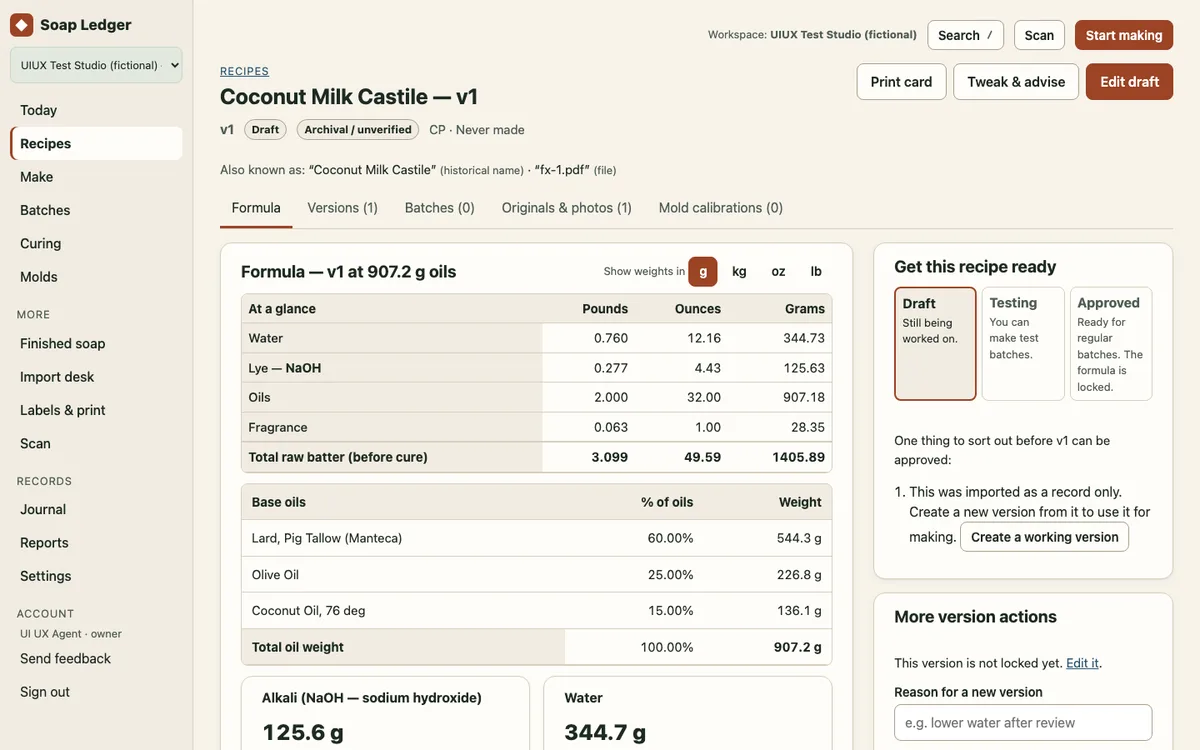Show weights in grams (g)
The image size is (1200, 750).
[703, 271]
